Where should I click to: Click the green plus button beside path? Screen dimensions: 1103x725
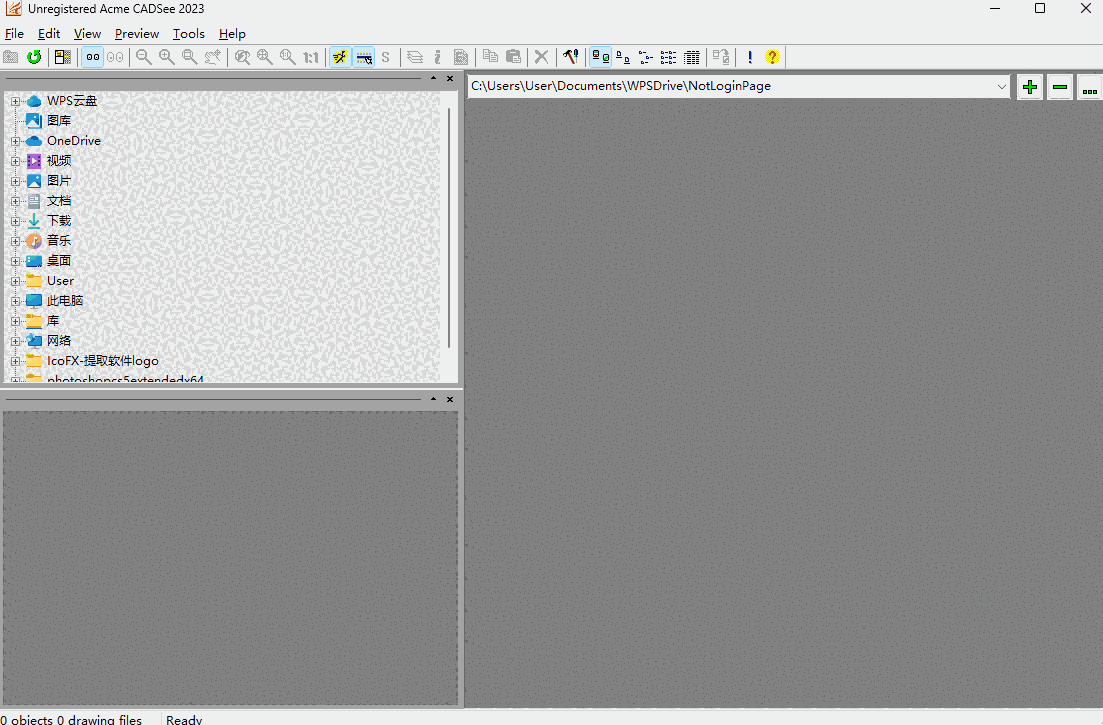(1030, 87)
